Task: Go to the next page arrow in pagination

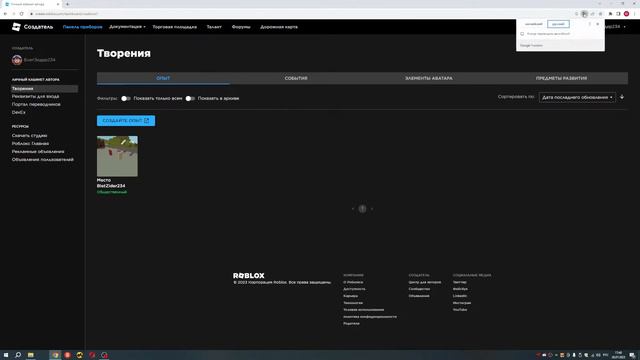Action: (372, 209)
